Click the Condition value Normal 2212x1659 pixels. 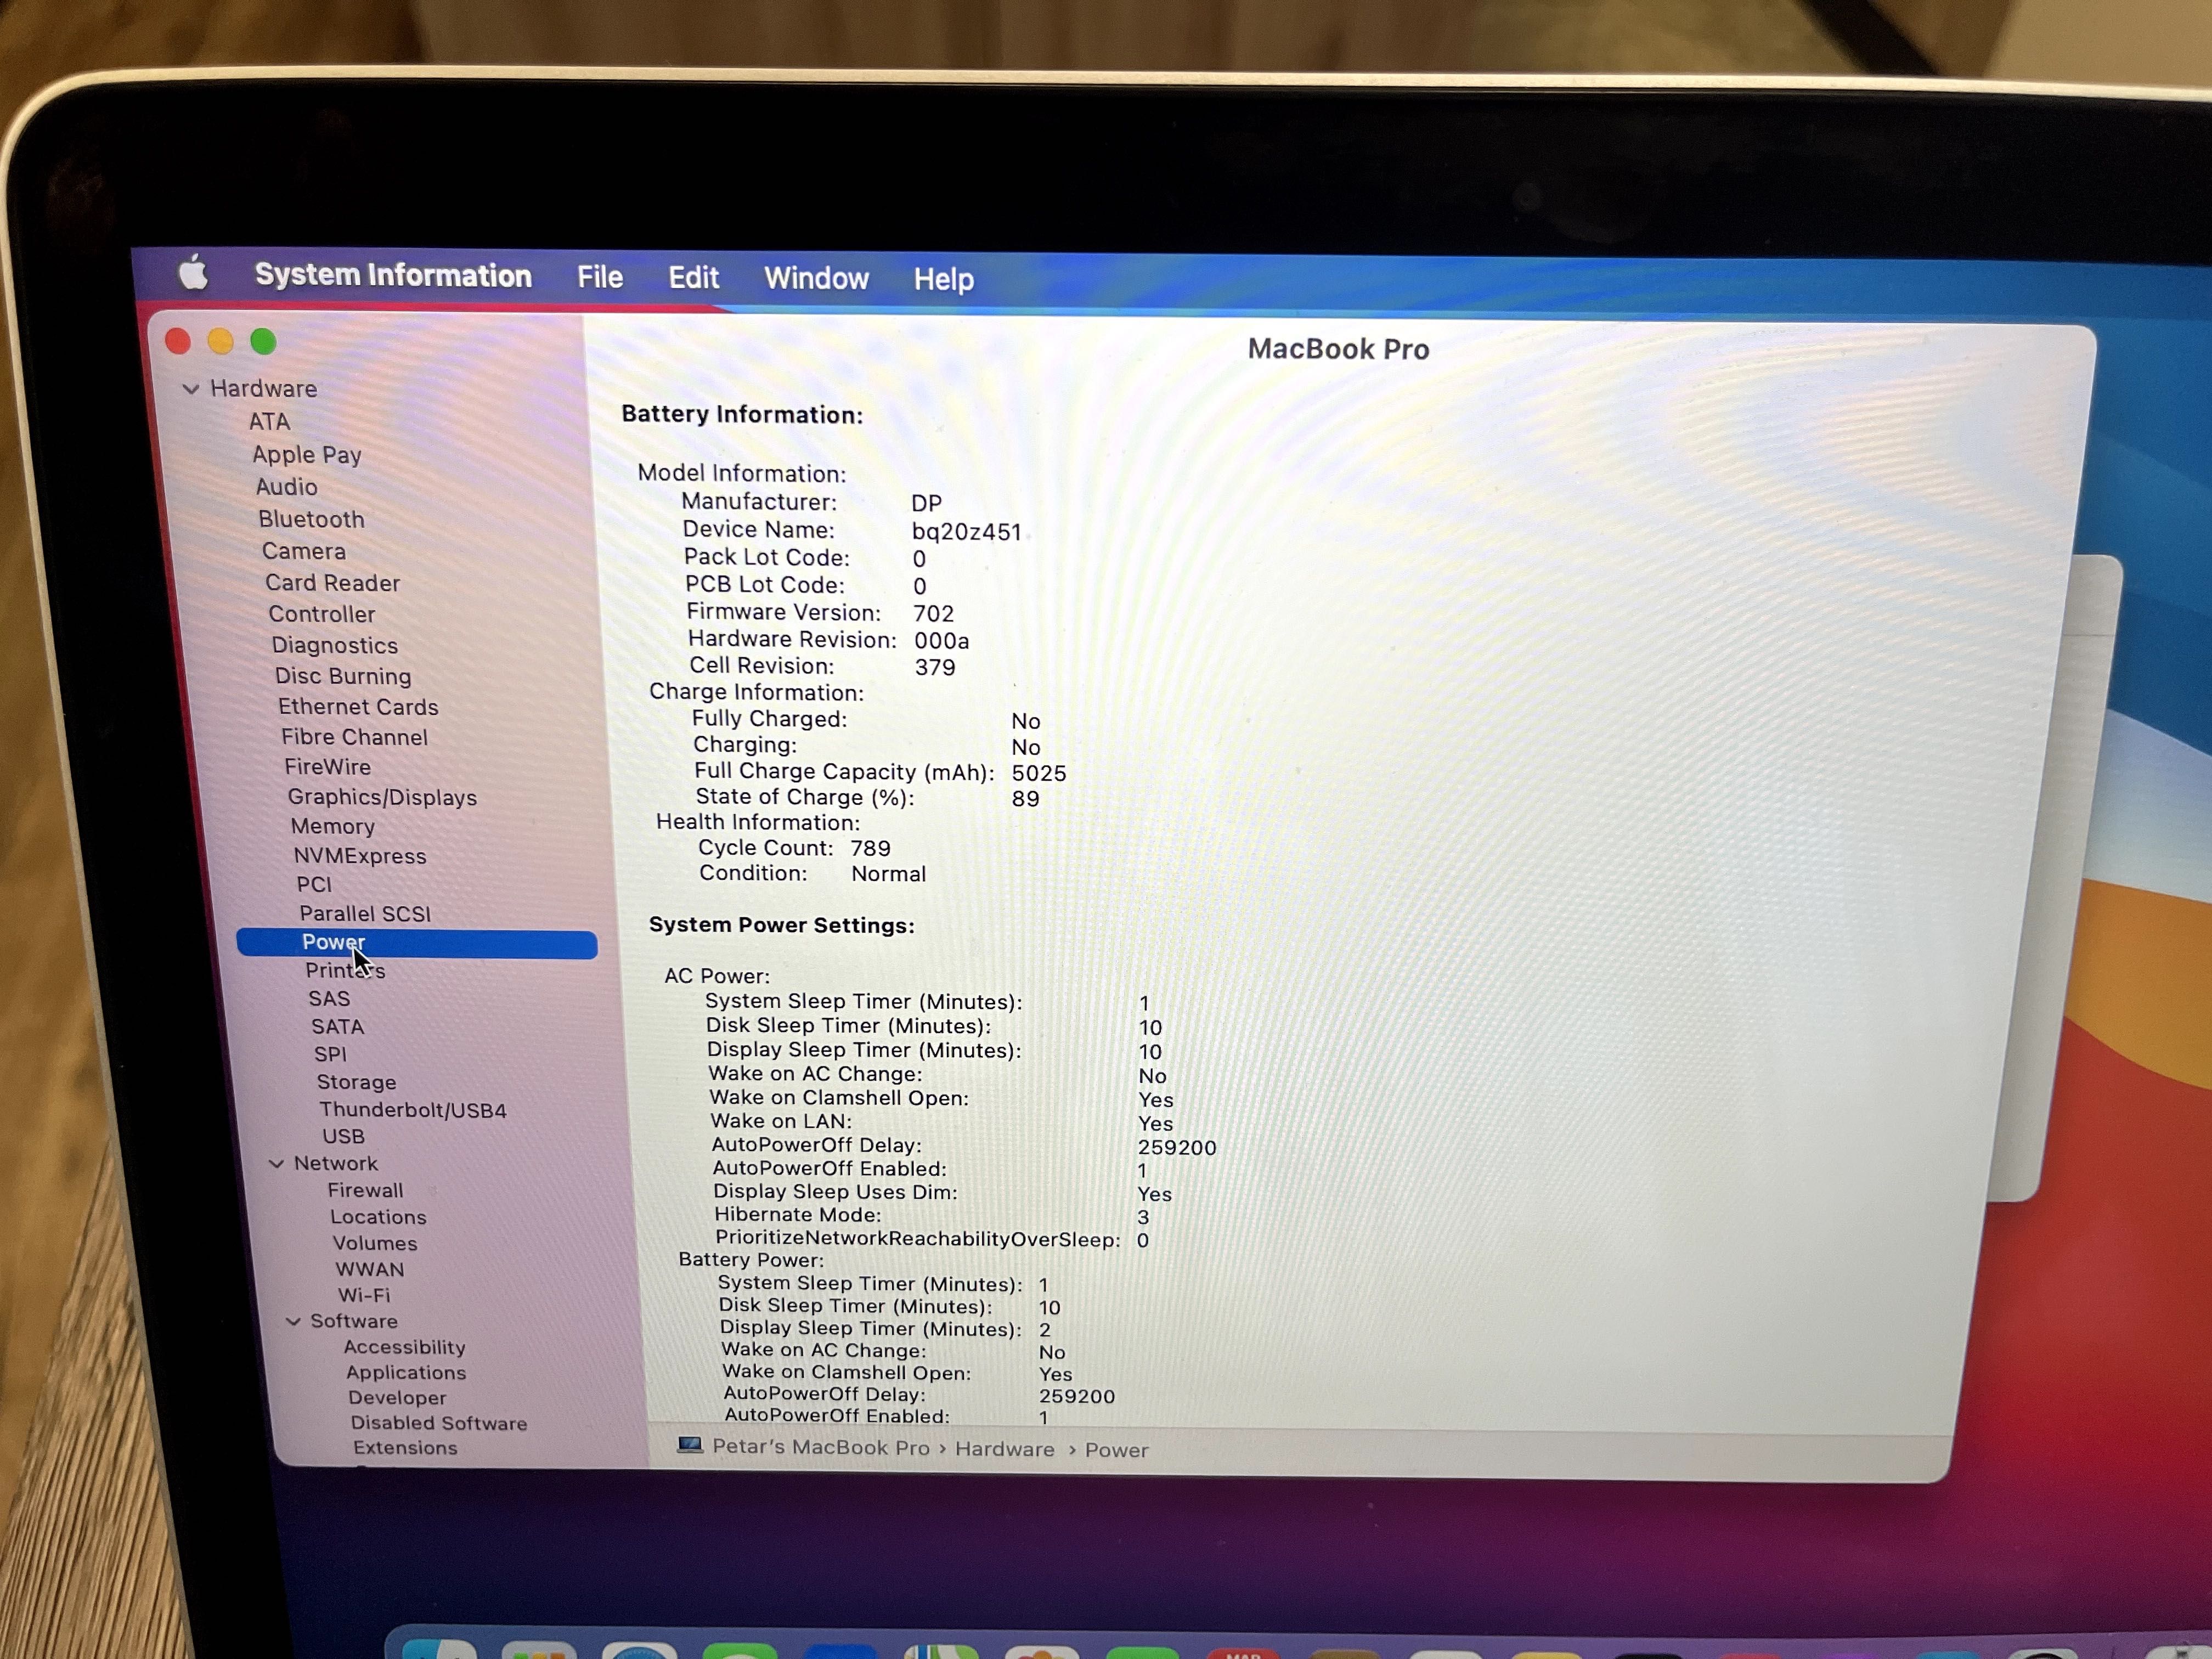tap(888, 874)
